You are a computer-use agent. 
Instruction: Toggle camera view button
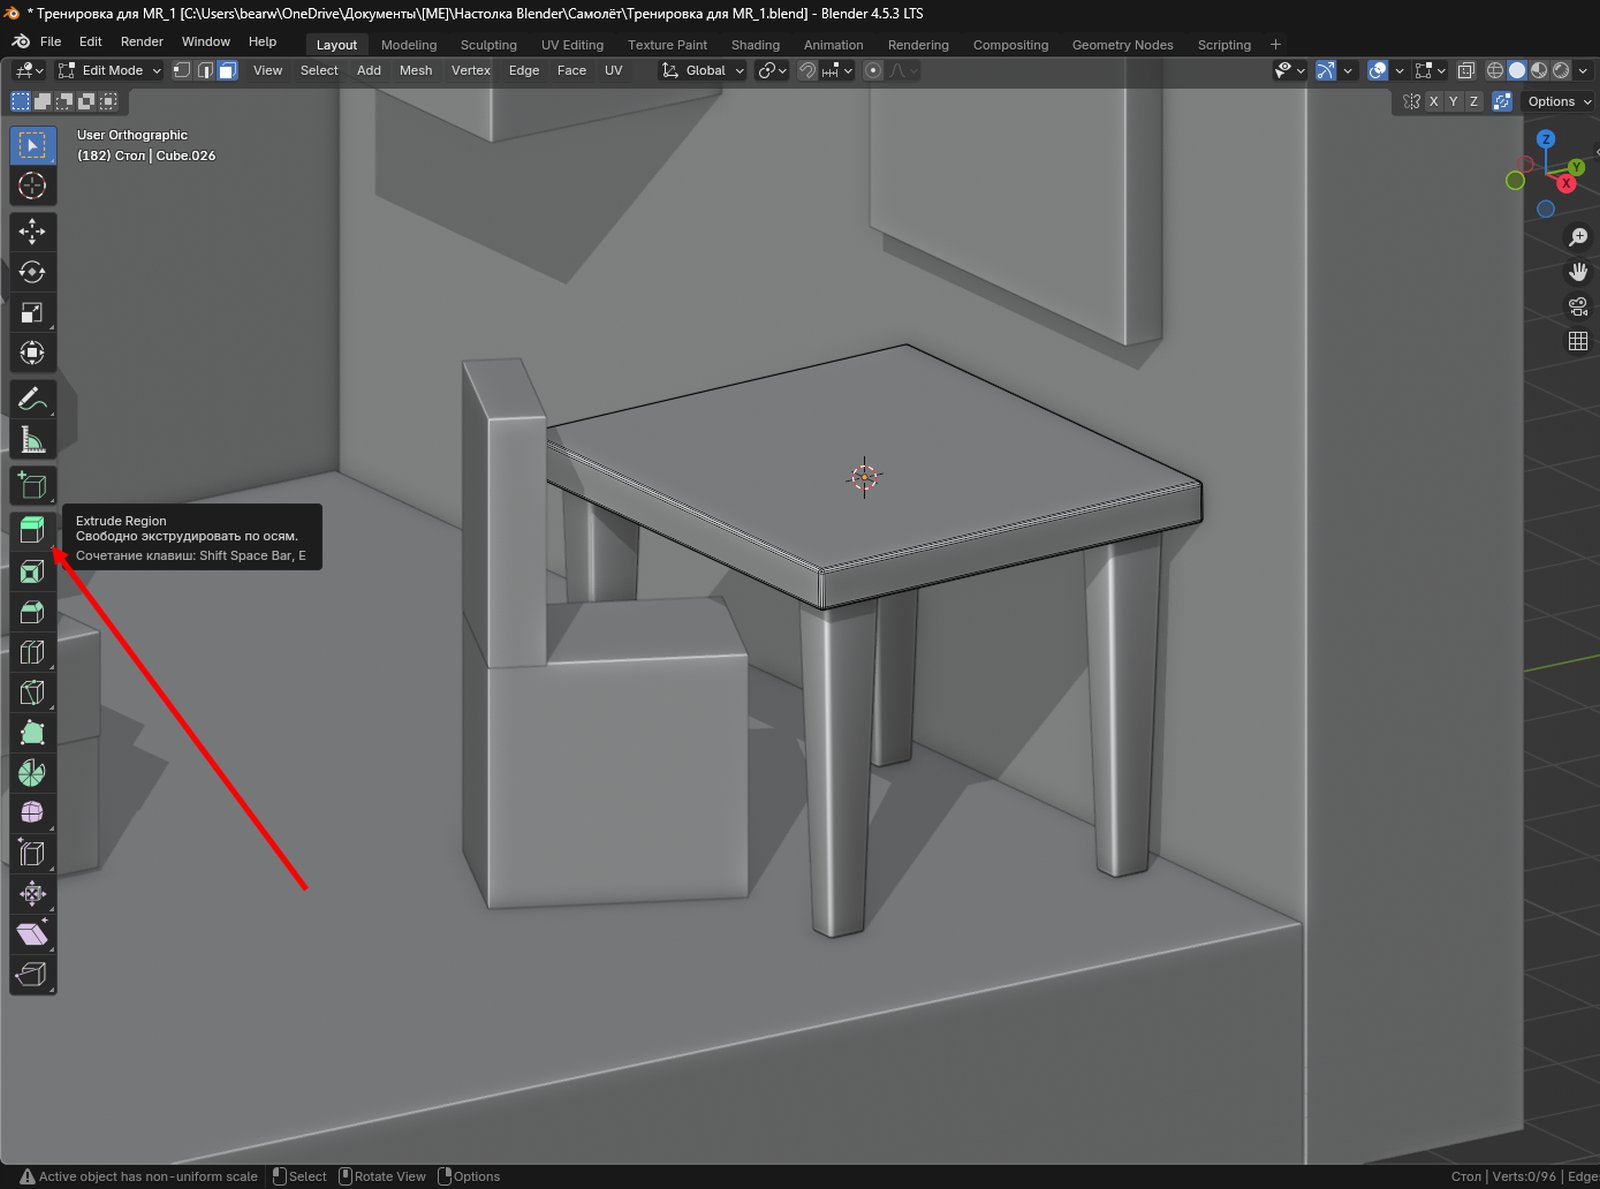[1578, 306]
